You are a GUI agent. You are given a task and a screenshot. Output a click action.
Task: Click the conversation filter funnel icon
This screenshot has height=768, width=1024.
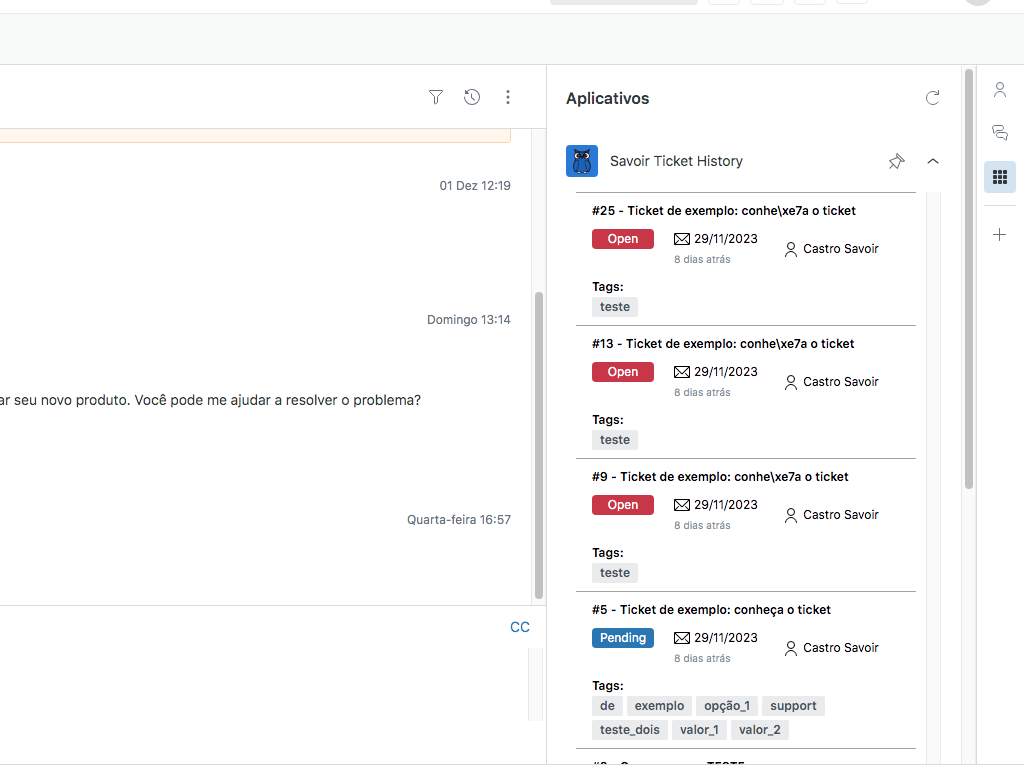point(436,97)
